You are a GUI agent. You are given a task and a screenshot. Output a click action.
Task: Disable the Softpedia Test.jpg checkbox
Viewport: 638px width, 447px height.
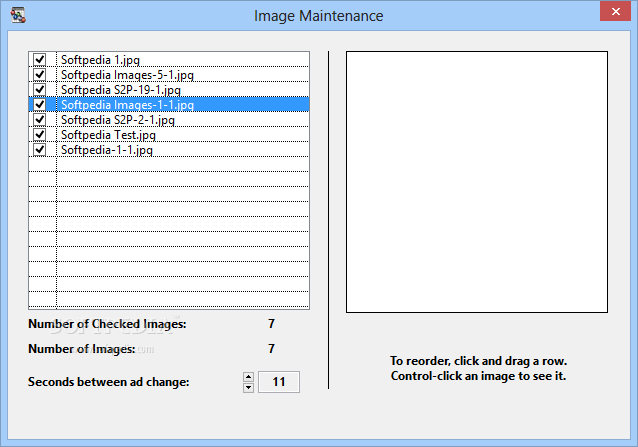point(40,135)
